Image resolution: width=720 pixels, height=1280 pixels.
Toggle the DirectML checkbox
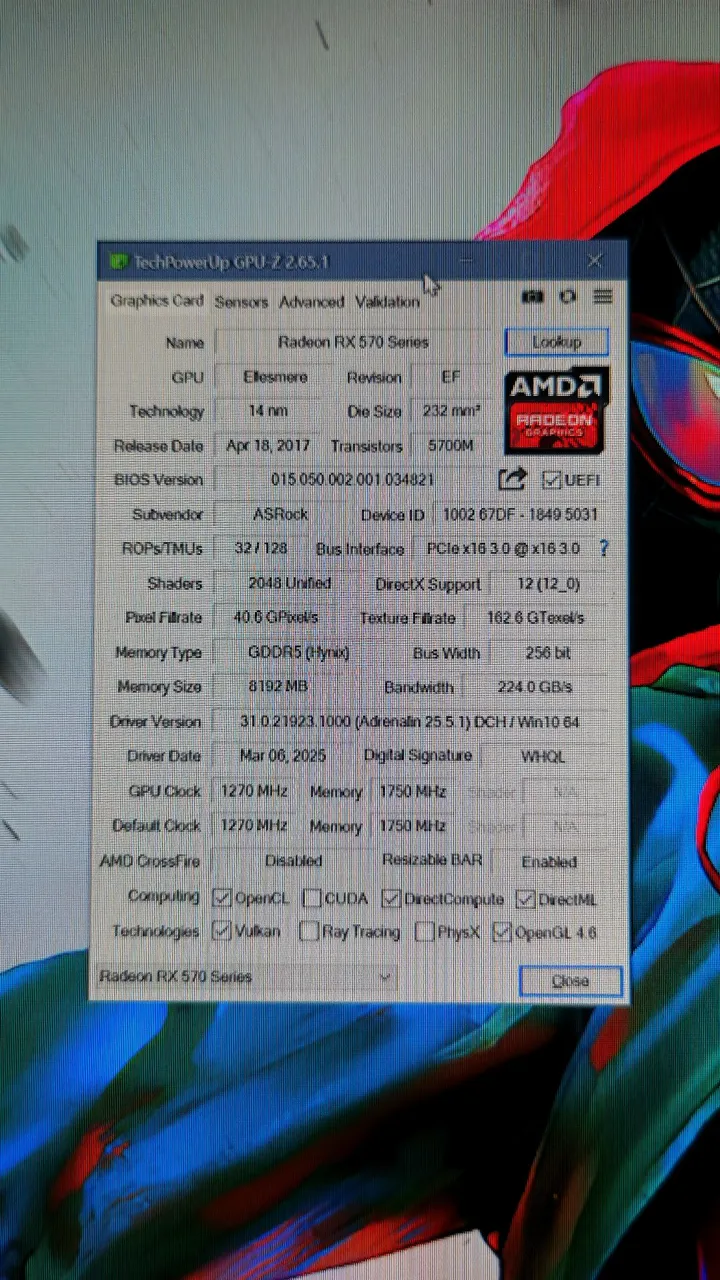coord(526,899)
